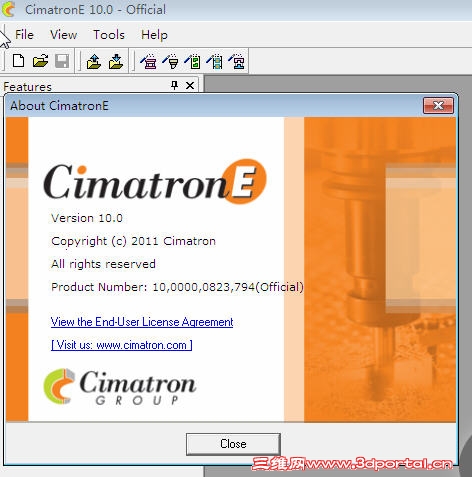The width and height of the screenshot is (472, 477).
Task: Click the Product Number 10,0000,0823,794 text
Action: coord(177,287)
